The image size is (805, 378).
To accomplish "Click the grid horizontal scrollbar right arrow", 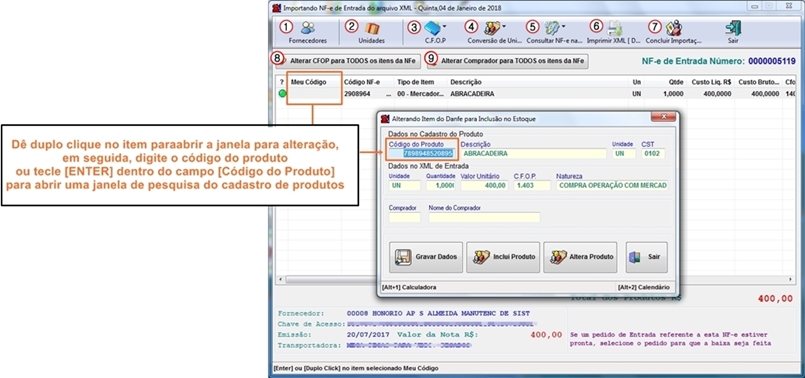I will [791, 279].
